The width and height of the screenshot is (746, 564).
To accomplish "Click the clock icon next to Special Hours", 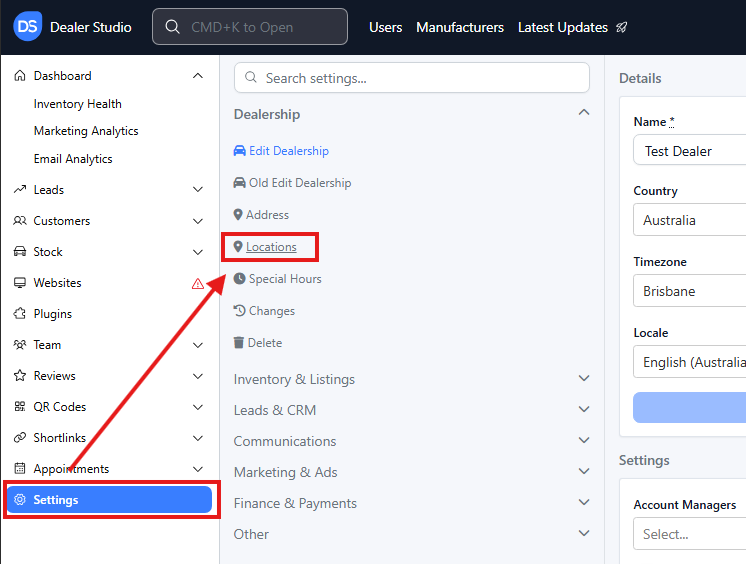I will 239,279.
